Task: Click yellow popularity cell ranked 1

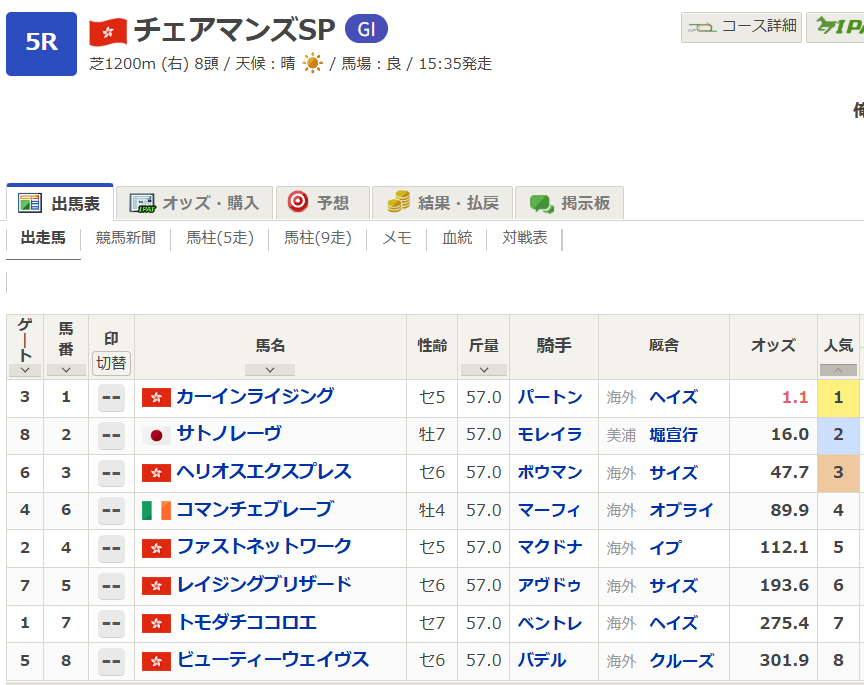Action: (x=838, y=398)
